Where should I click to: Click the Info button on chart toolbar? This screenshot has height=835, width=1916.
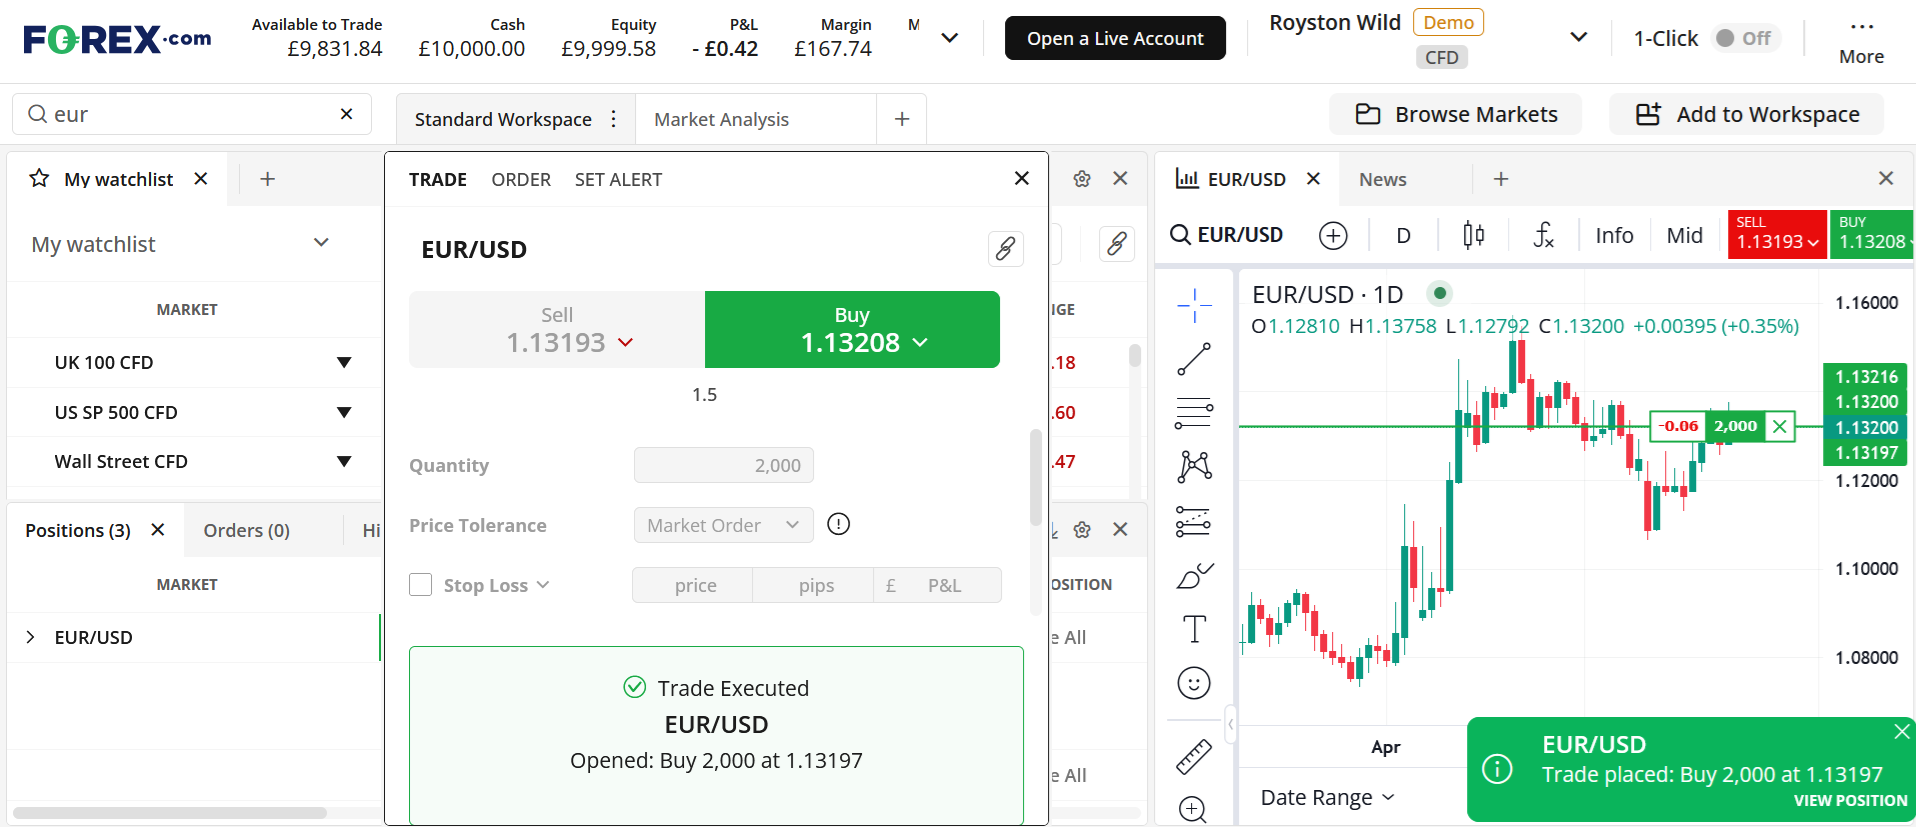pos(1614,235)
